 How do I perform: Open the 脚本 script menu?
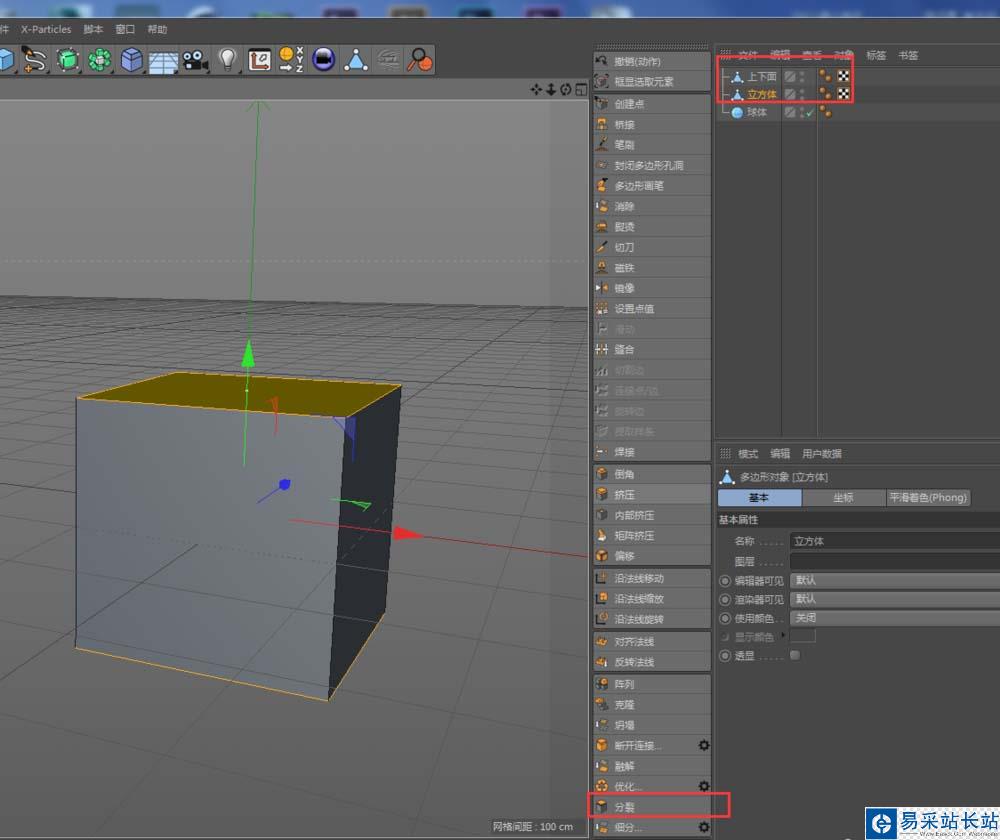(93, 29)
